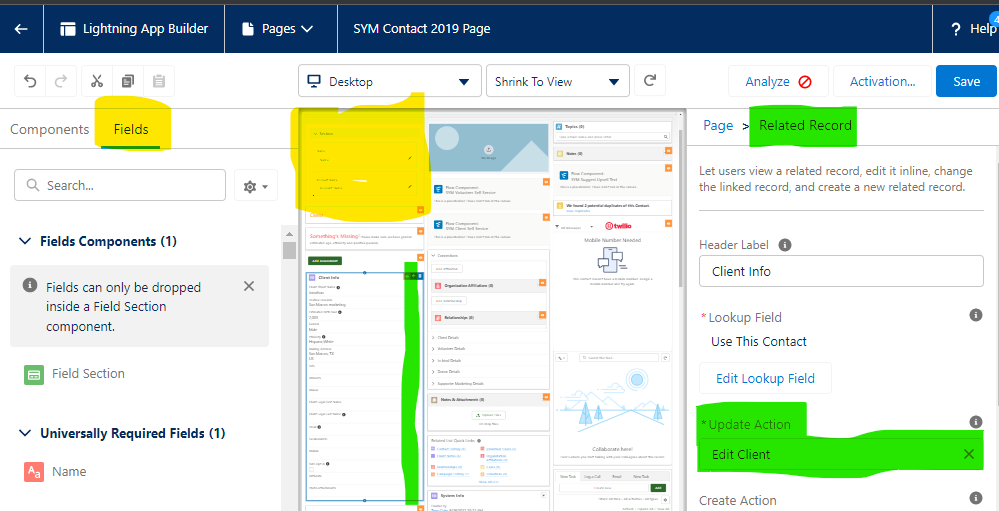Select profile banner image on canvas
The image size is (999, 511).
pos(488,148)
